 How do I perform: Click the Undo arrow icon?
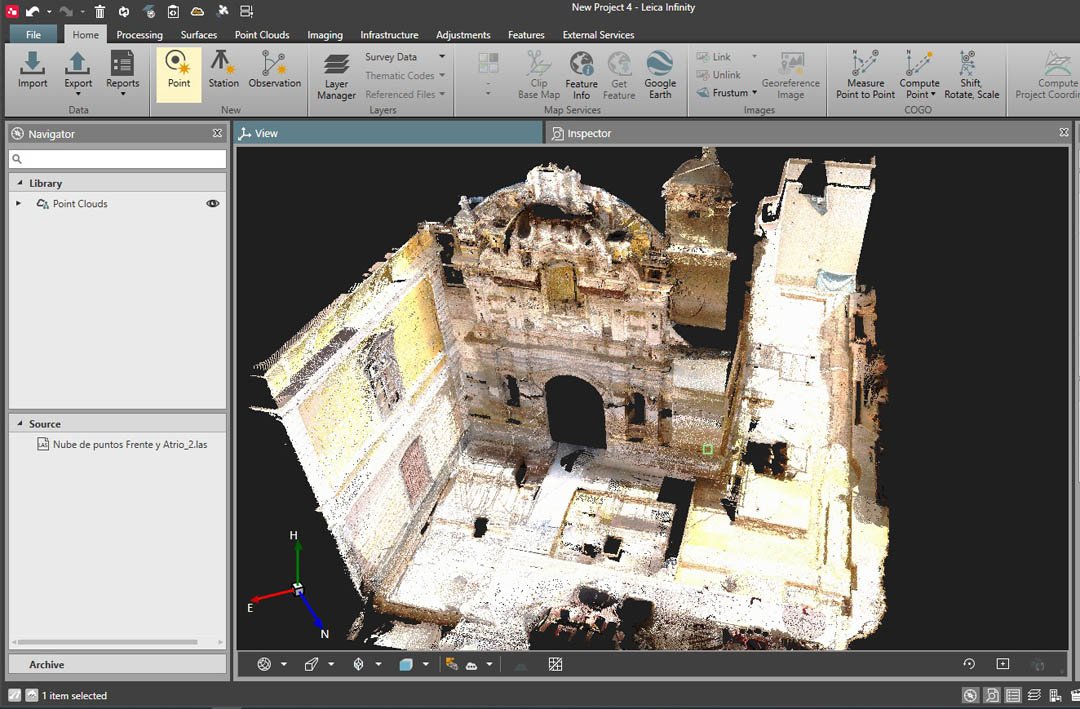pyautogui.click(x=32, y=11)
